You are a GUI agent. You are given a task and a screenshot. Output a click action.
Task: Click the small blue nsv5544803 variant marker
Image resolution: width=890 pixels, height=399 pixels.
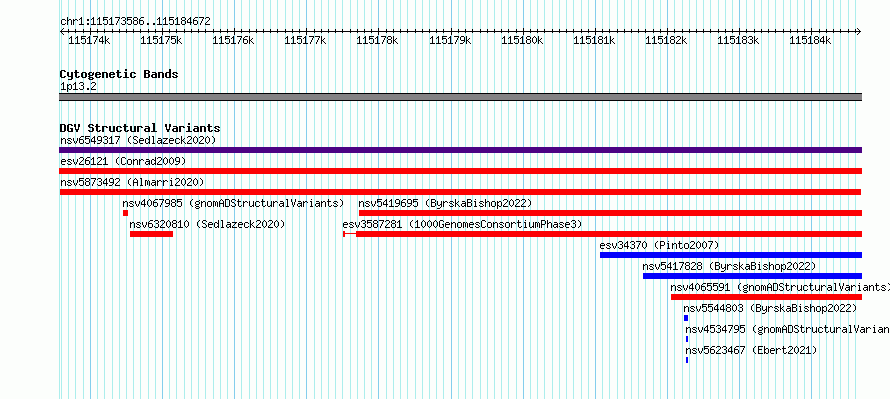coord(686,318)
